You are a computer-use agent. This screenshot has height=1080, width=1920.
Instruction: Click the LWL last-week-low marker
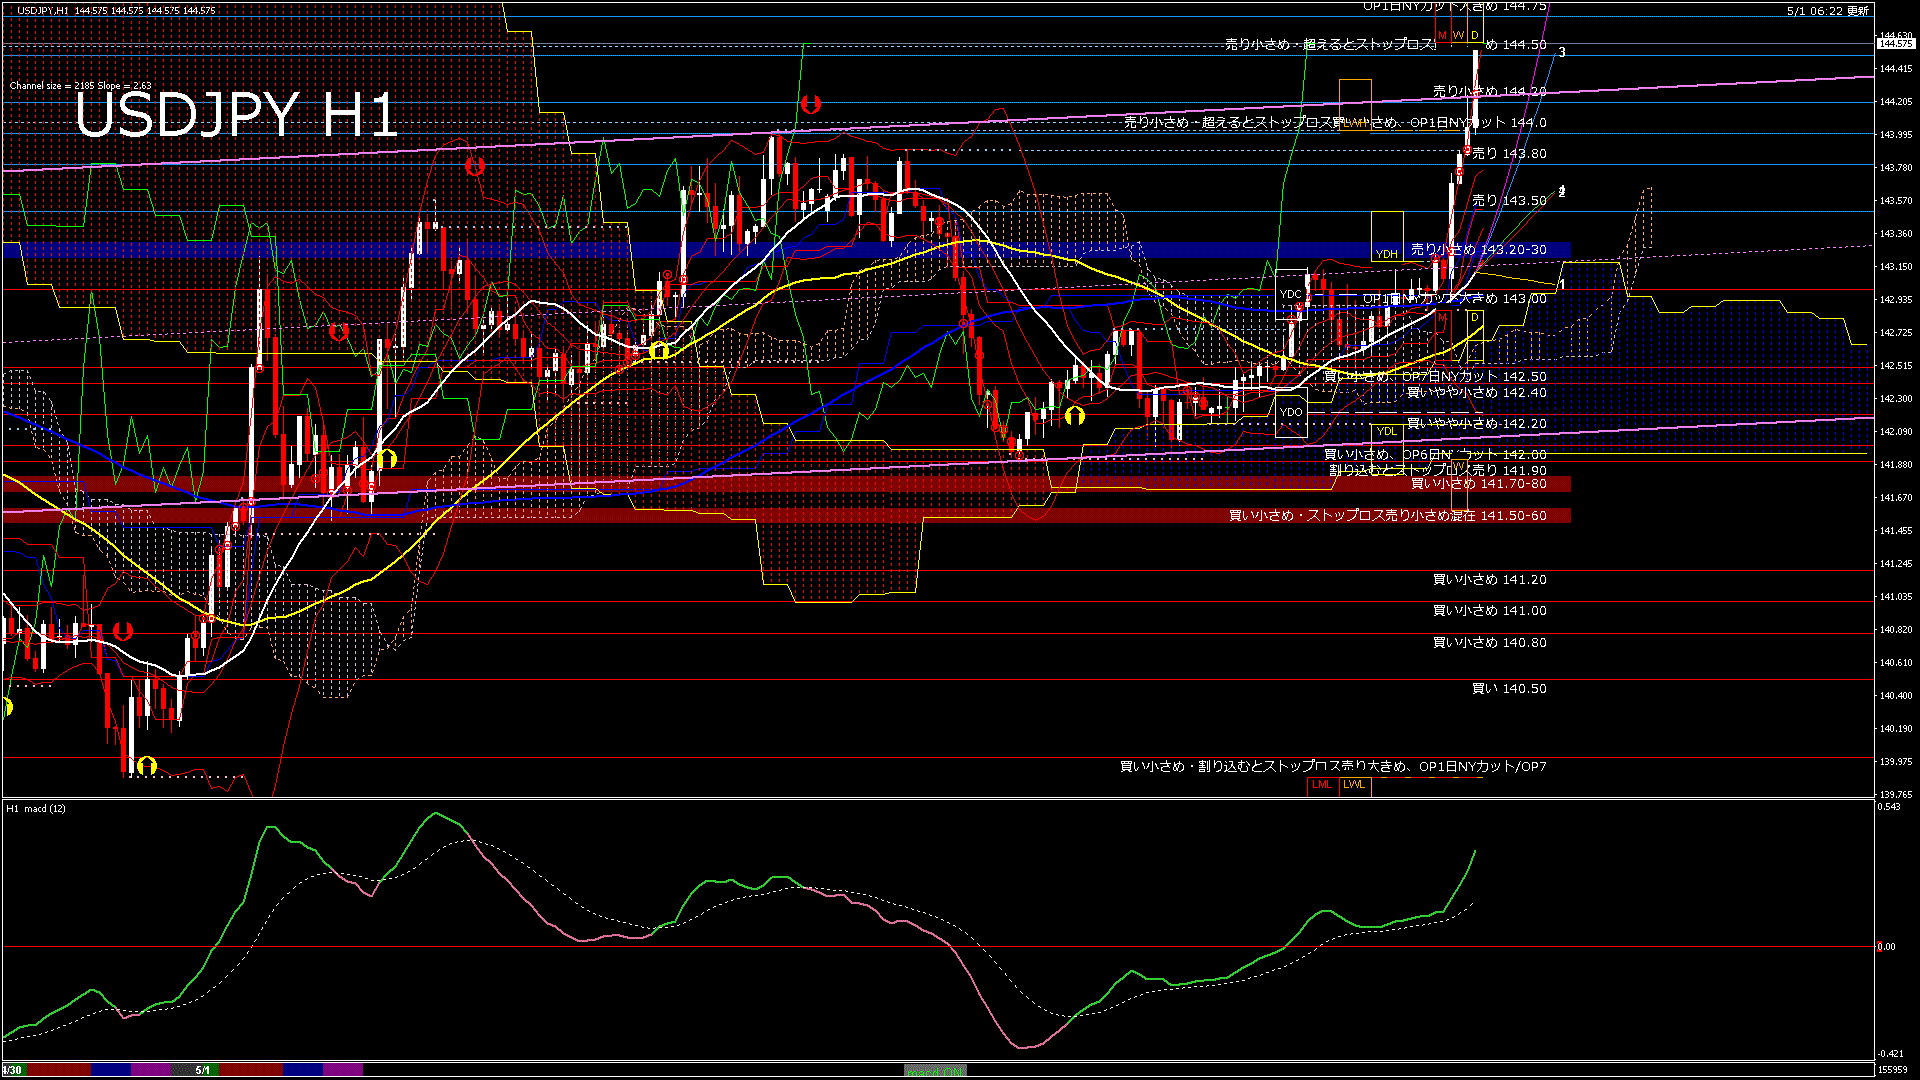coord(1354,785)
